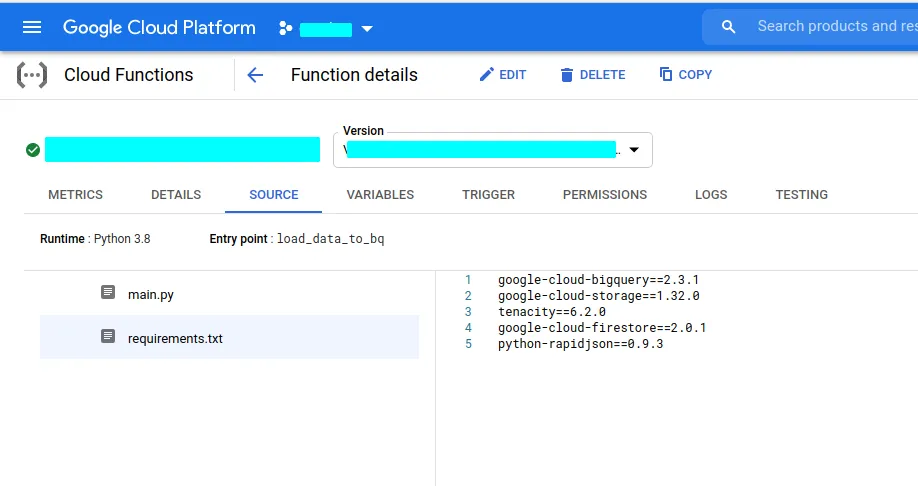Open the project selector dropdown arrow
Viewport: 918px width, 486px height.
coord(367,29)
